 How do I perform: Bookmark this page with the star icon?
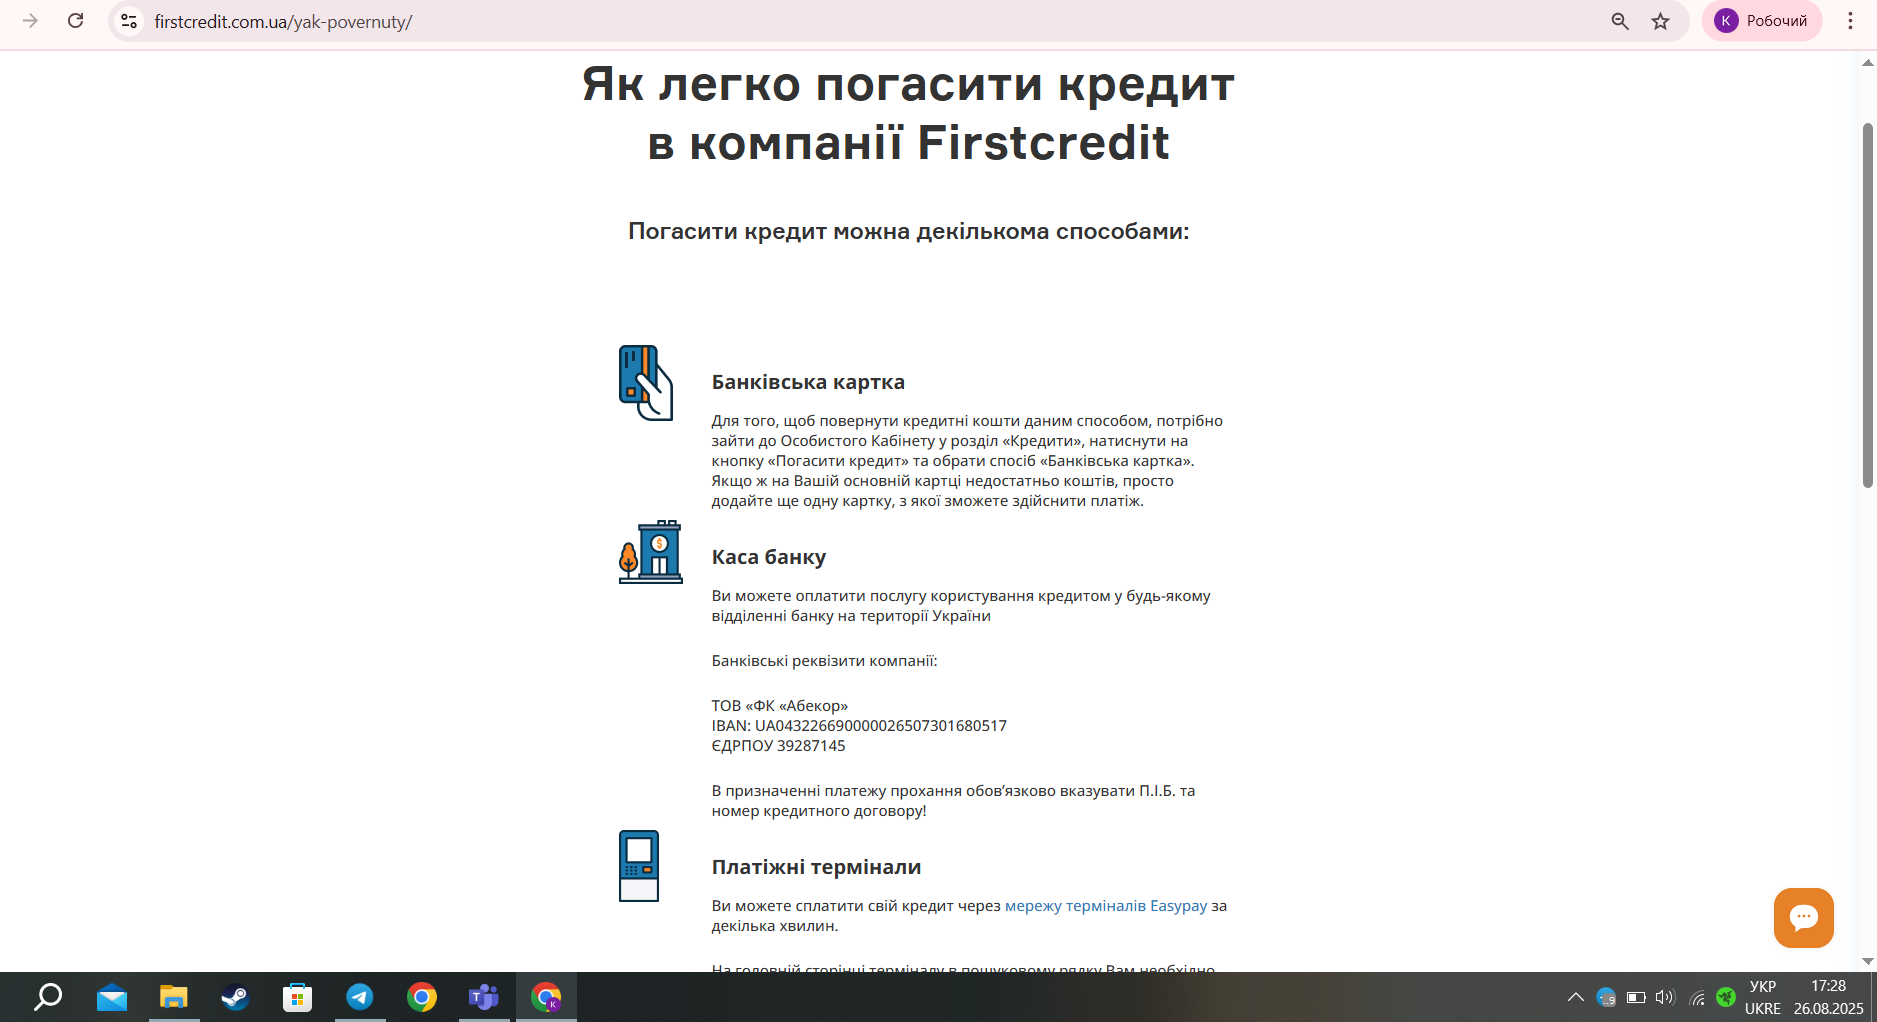click(x=1661, y=21)
